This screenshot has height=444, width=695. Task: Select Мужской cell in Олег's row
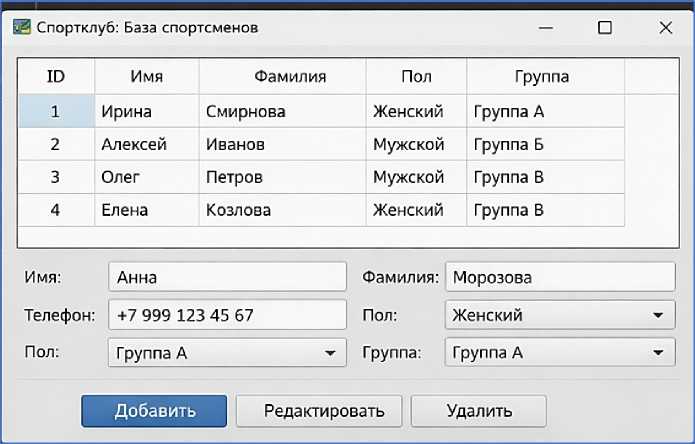coord(416,177)
